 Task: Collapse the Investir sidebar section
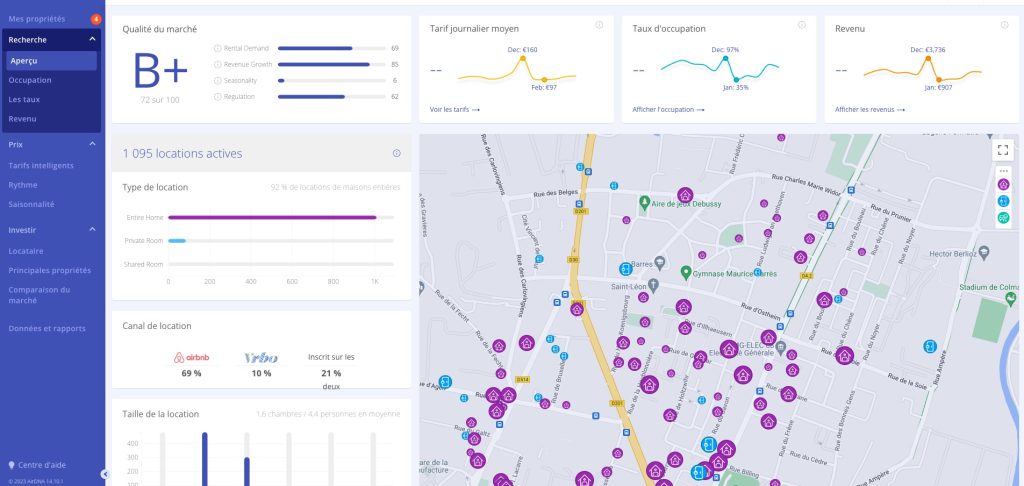[x=92, y=229]
